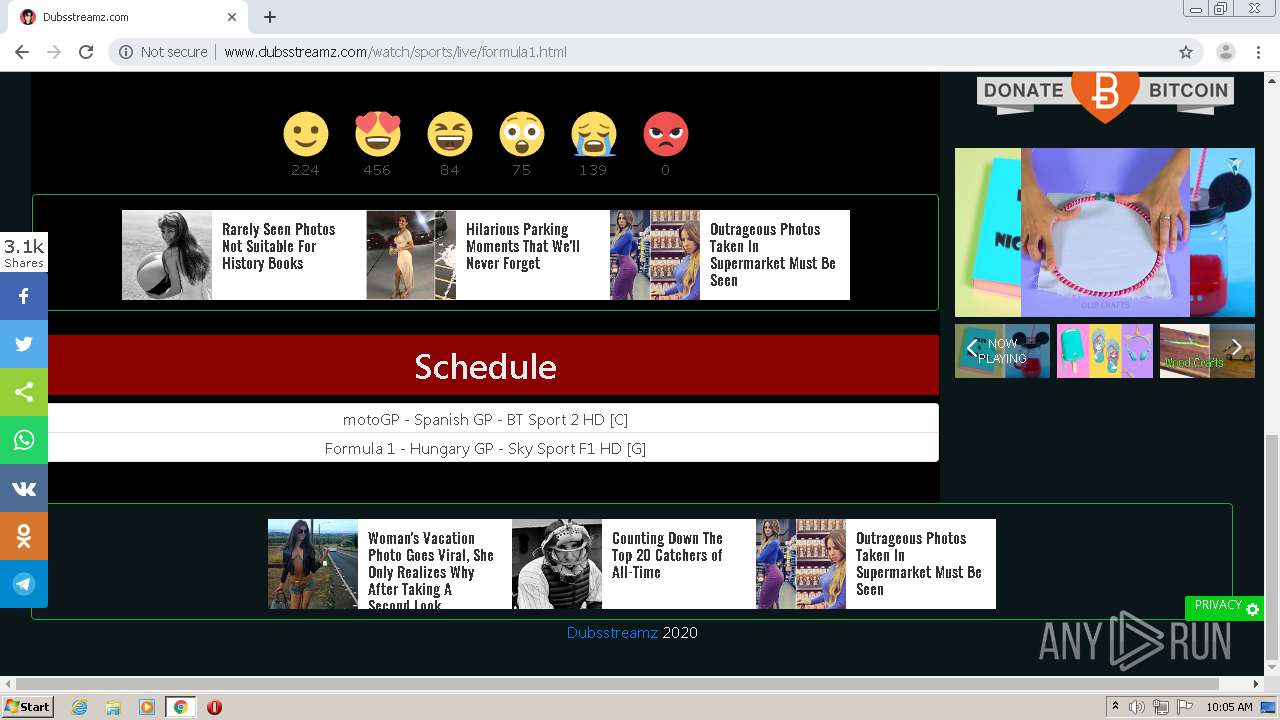Go back to the previous page
This screenshot has height=720, width=1280.
(x=22, y=52)
